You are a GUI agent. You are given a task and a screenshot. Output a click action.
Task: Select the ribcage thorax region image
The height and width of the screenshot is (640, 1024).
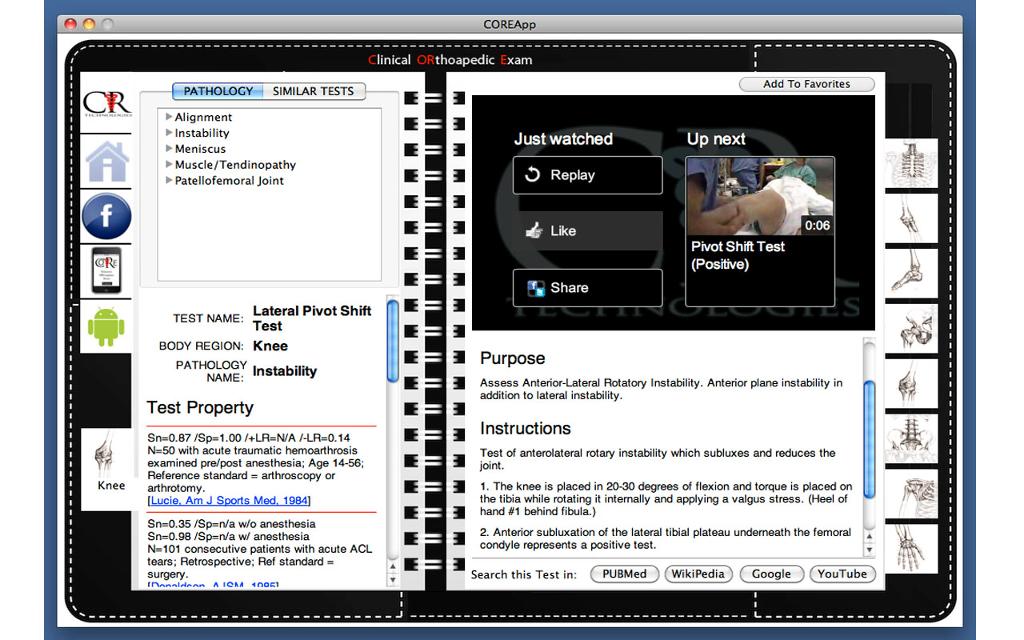coord(911,163)
